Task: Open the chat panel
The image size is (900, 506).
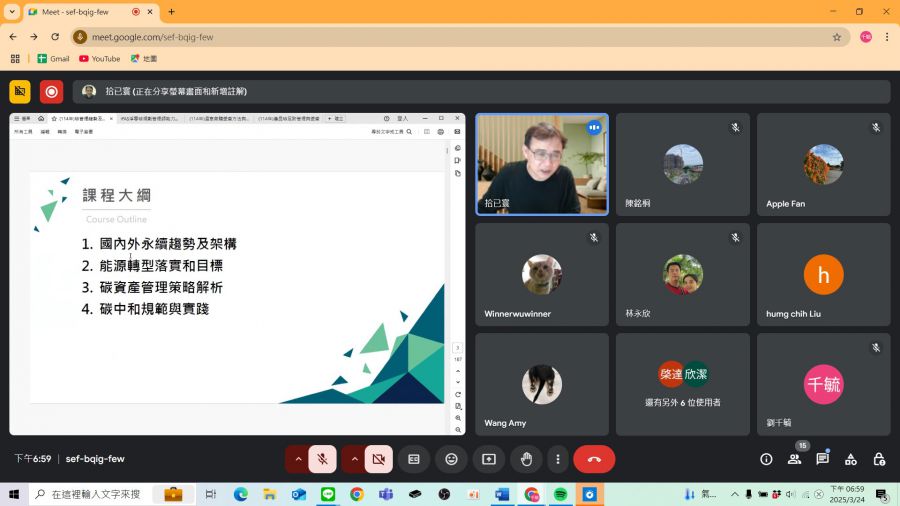Action: pyautogui.click(x=822, y=459)
